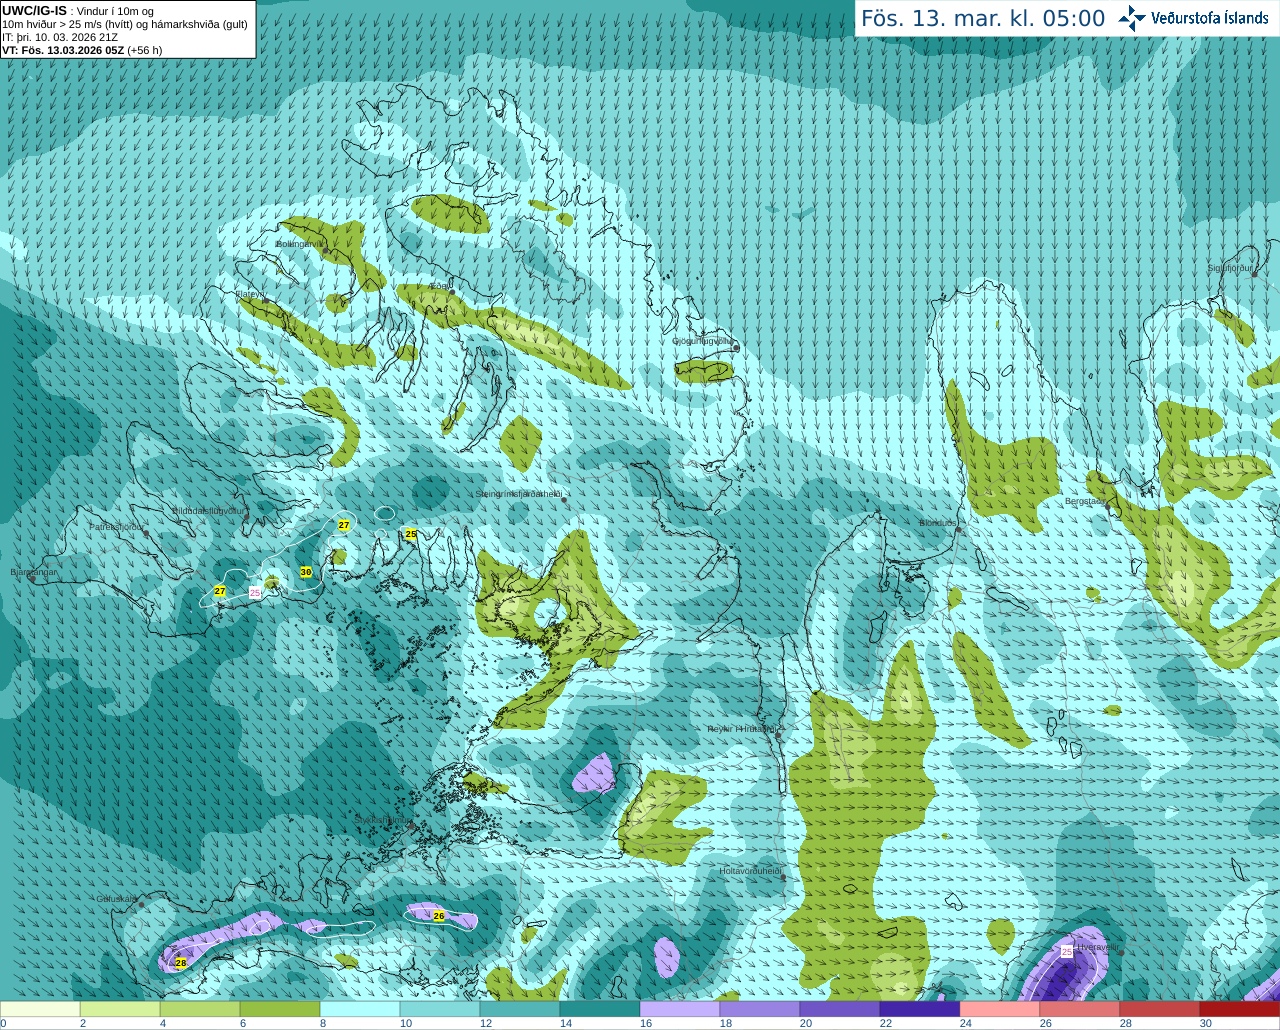
Task: Select the Reykir í Hrútafirði label
Action: 741,729
